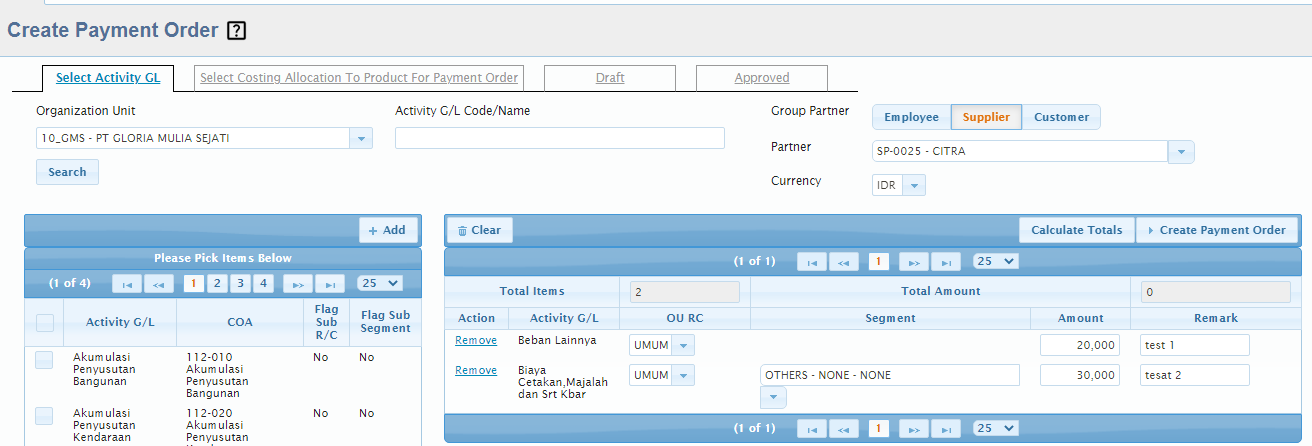
Task: Open the help question mark icon
Action: click(236, 31)
